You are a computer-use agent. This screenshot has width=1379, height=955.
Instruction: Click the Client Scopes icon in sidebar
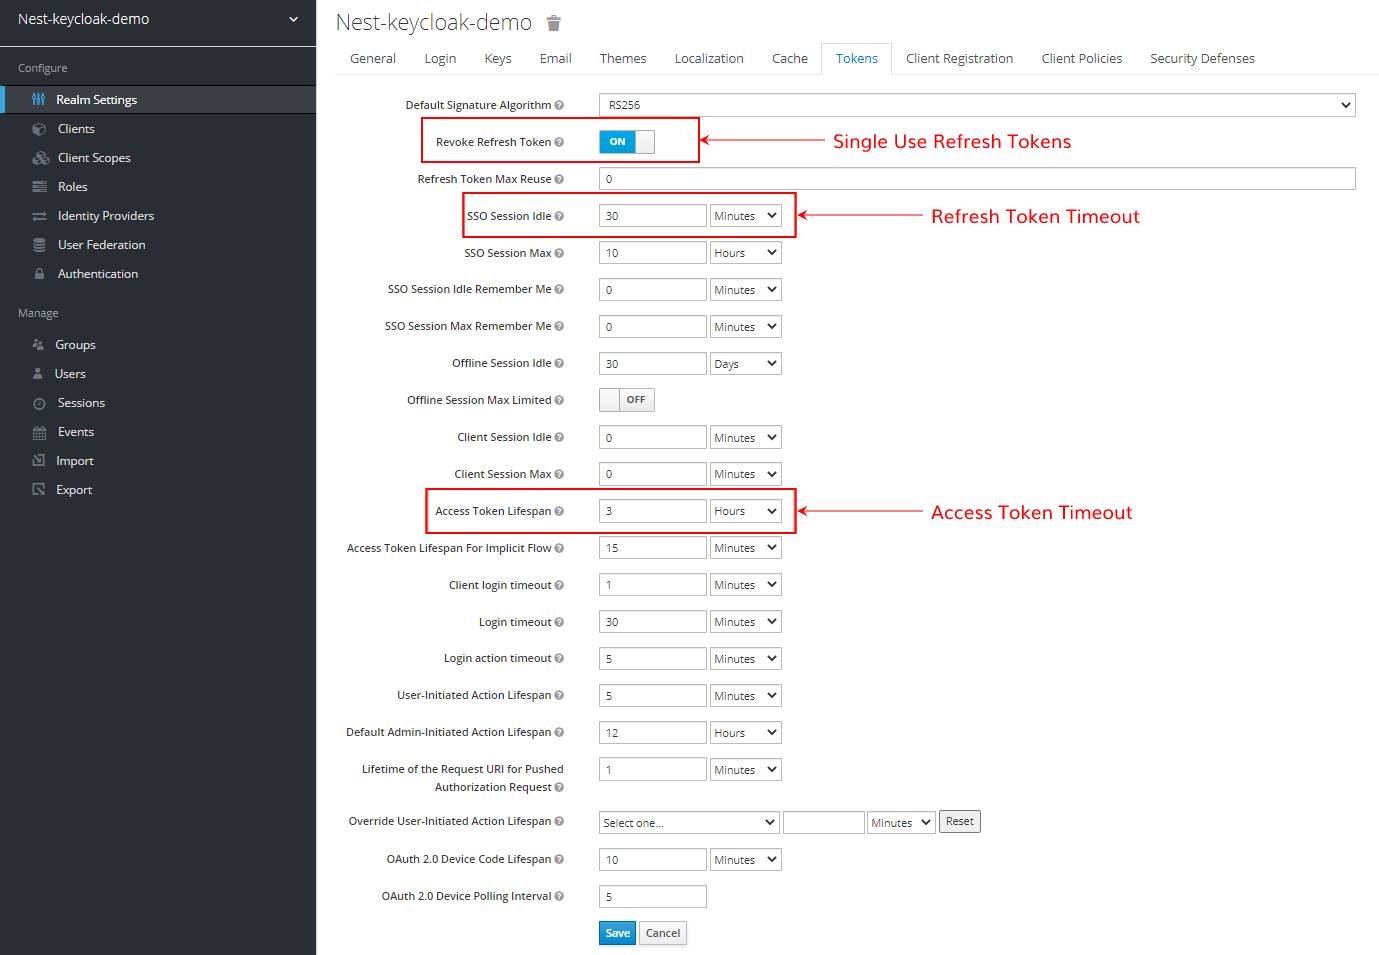[x=40, y=158]
